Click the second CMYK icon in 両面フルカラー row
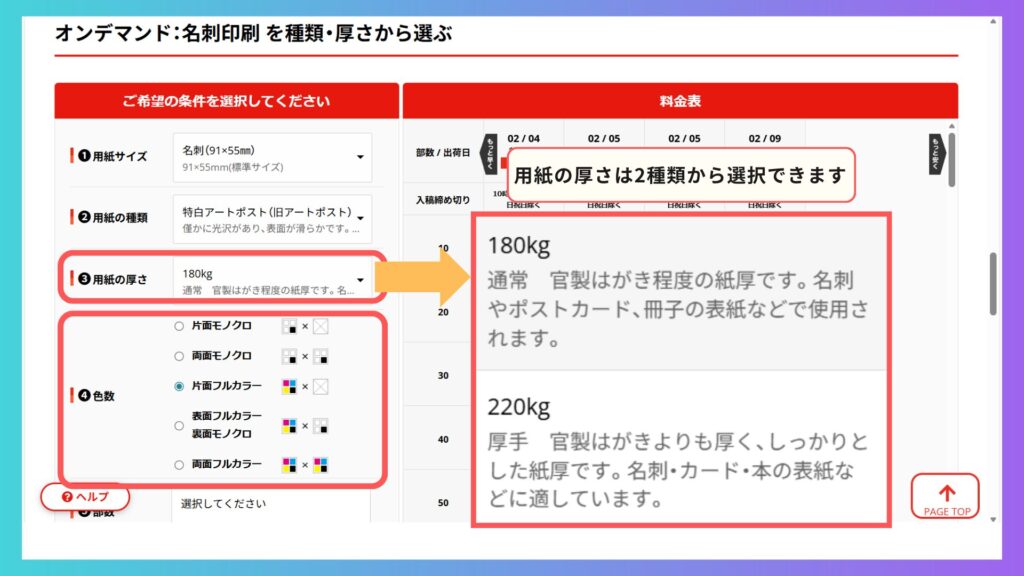 tap(320, 465)
